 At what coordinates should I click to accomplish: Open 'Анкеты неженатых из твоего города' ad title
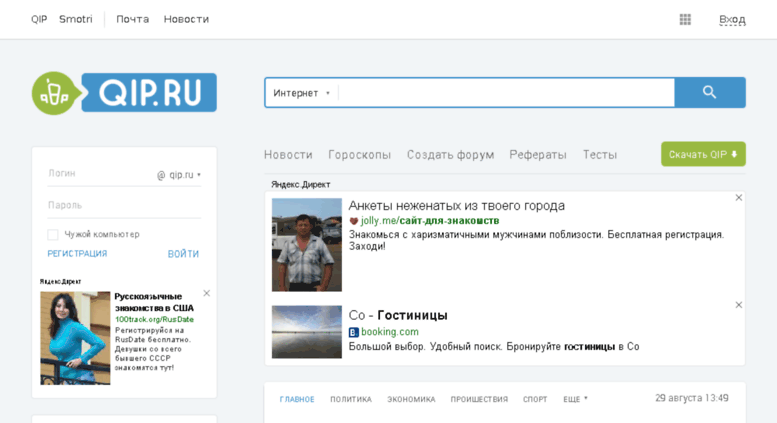[456, 206]
